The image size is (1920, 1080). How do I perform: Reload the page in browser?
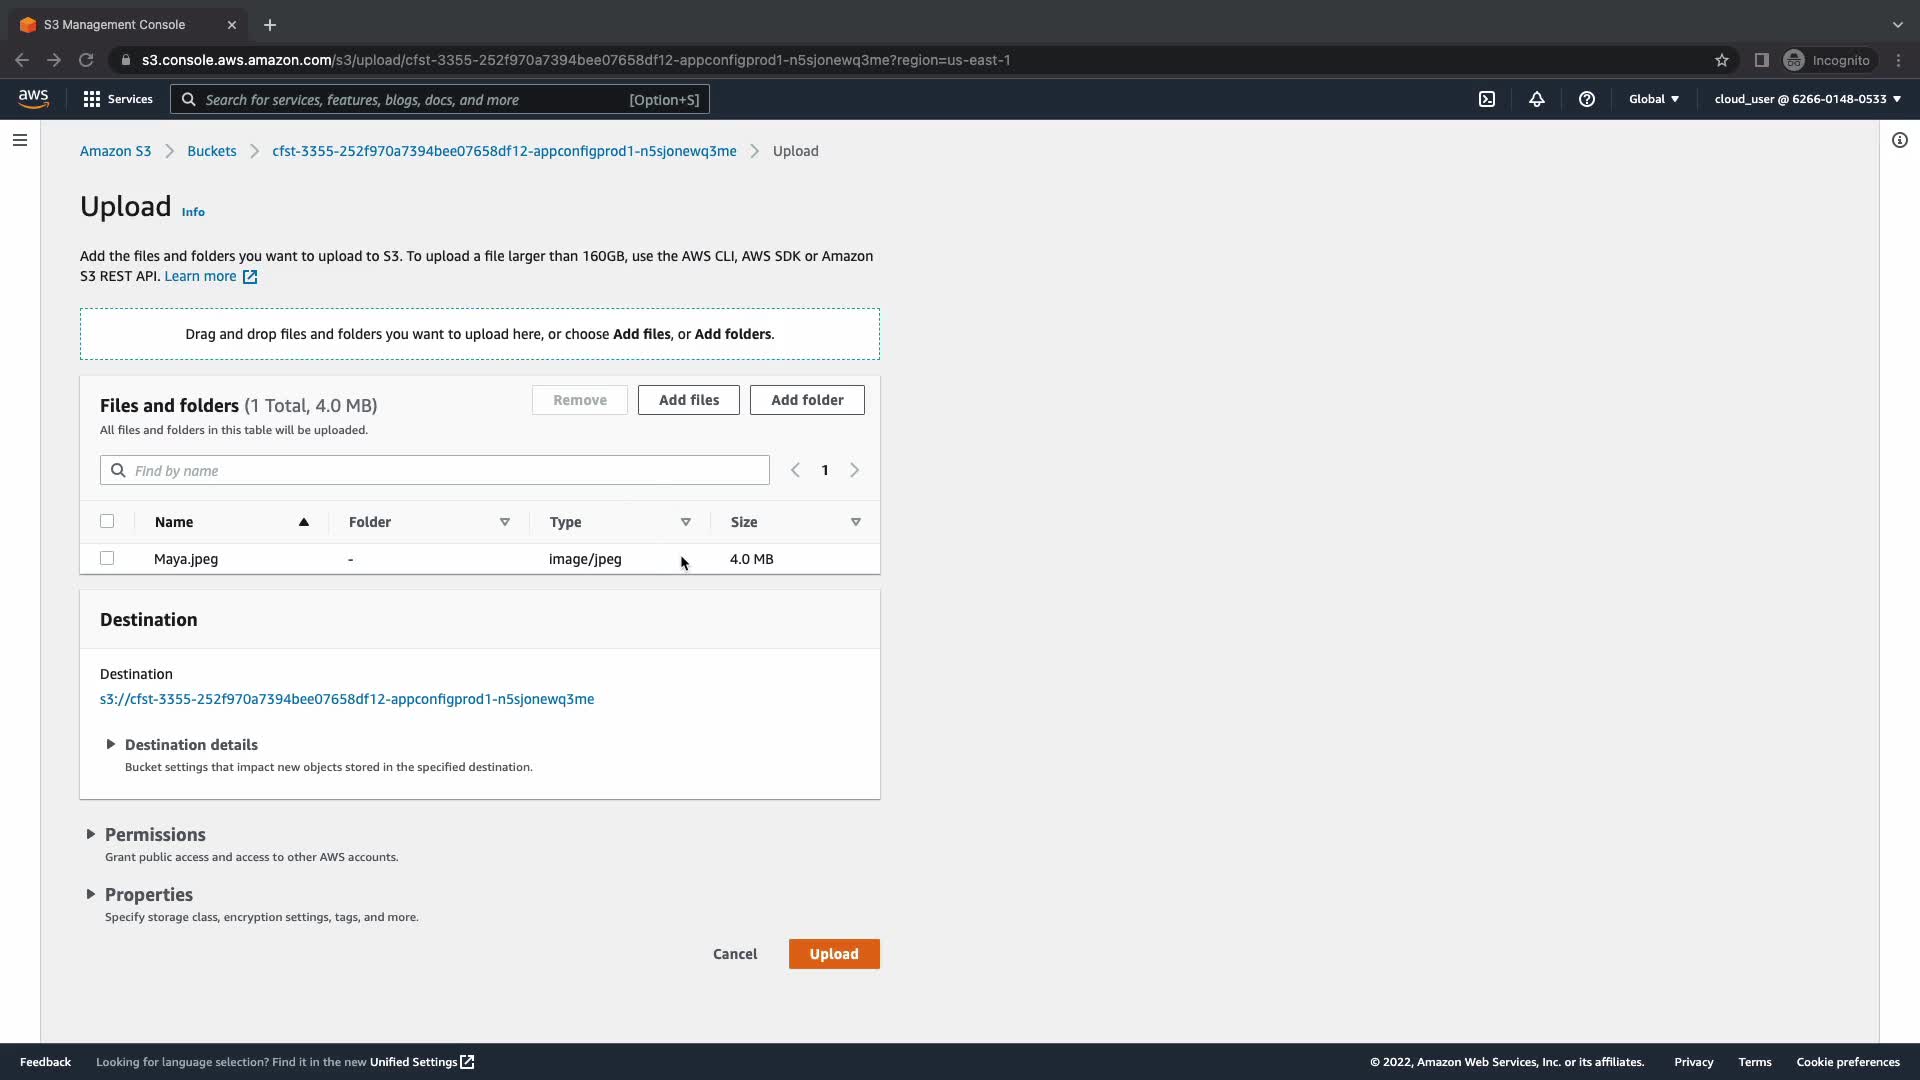[86, 60]
